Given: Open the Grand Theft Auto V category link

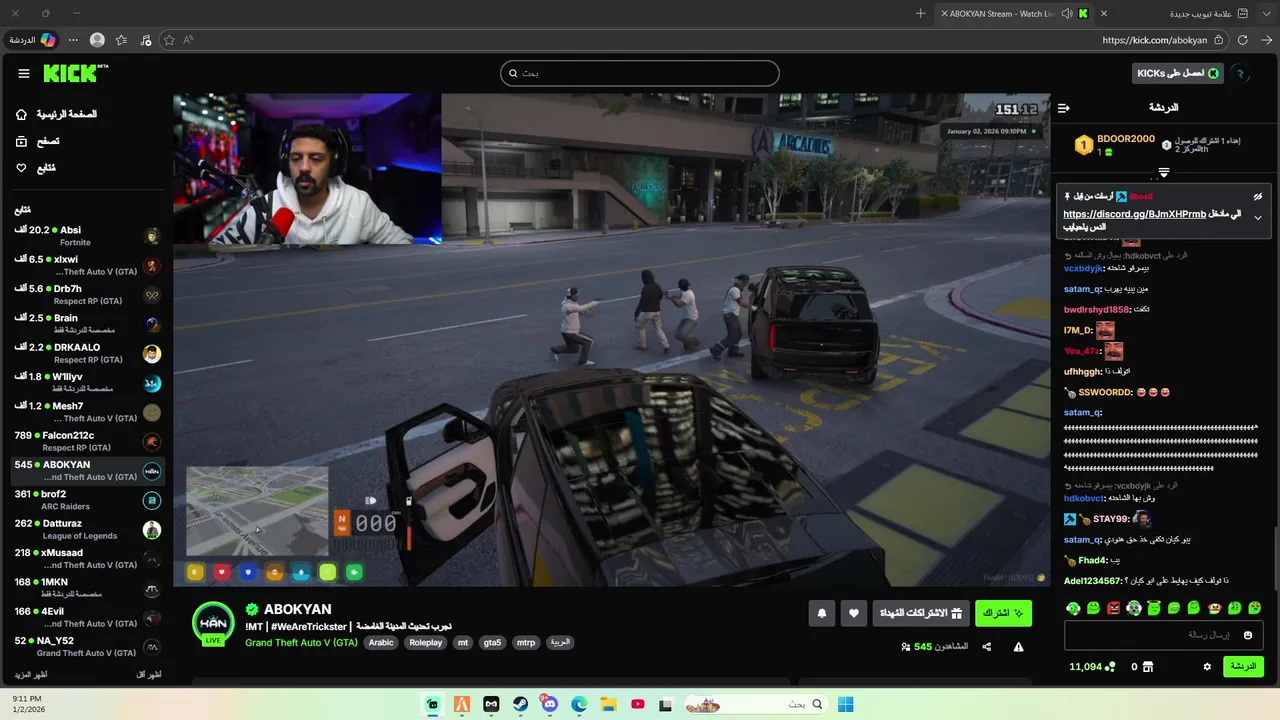Looking at the screenshot, I should pyautogui.click(x=301, y=642).
